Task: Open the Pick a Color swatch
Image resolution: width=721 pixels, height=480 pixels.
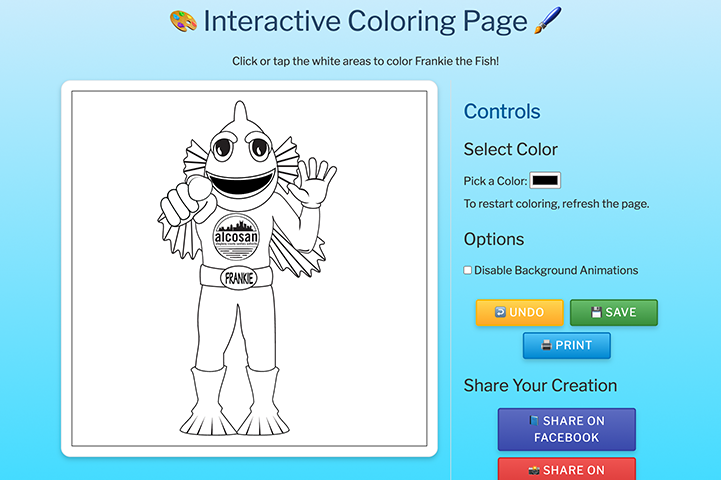Action: tap(545, 180)
